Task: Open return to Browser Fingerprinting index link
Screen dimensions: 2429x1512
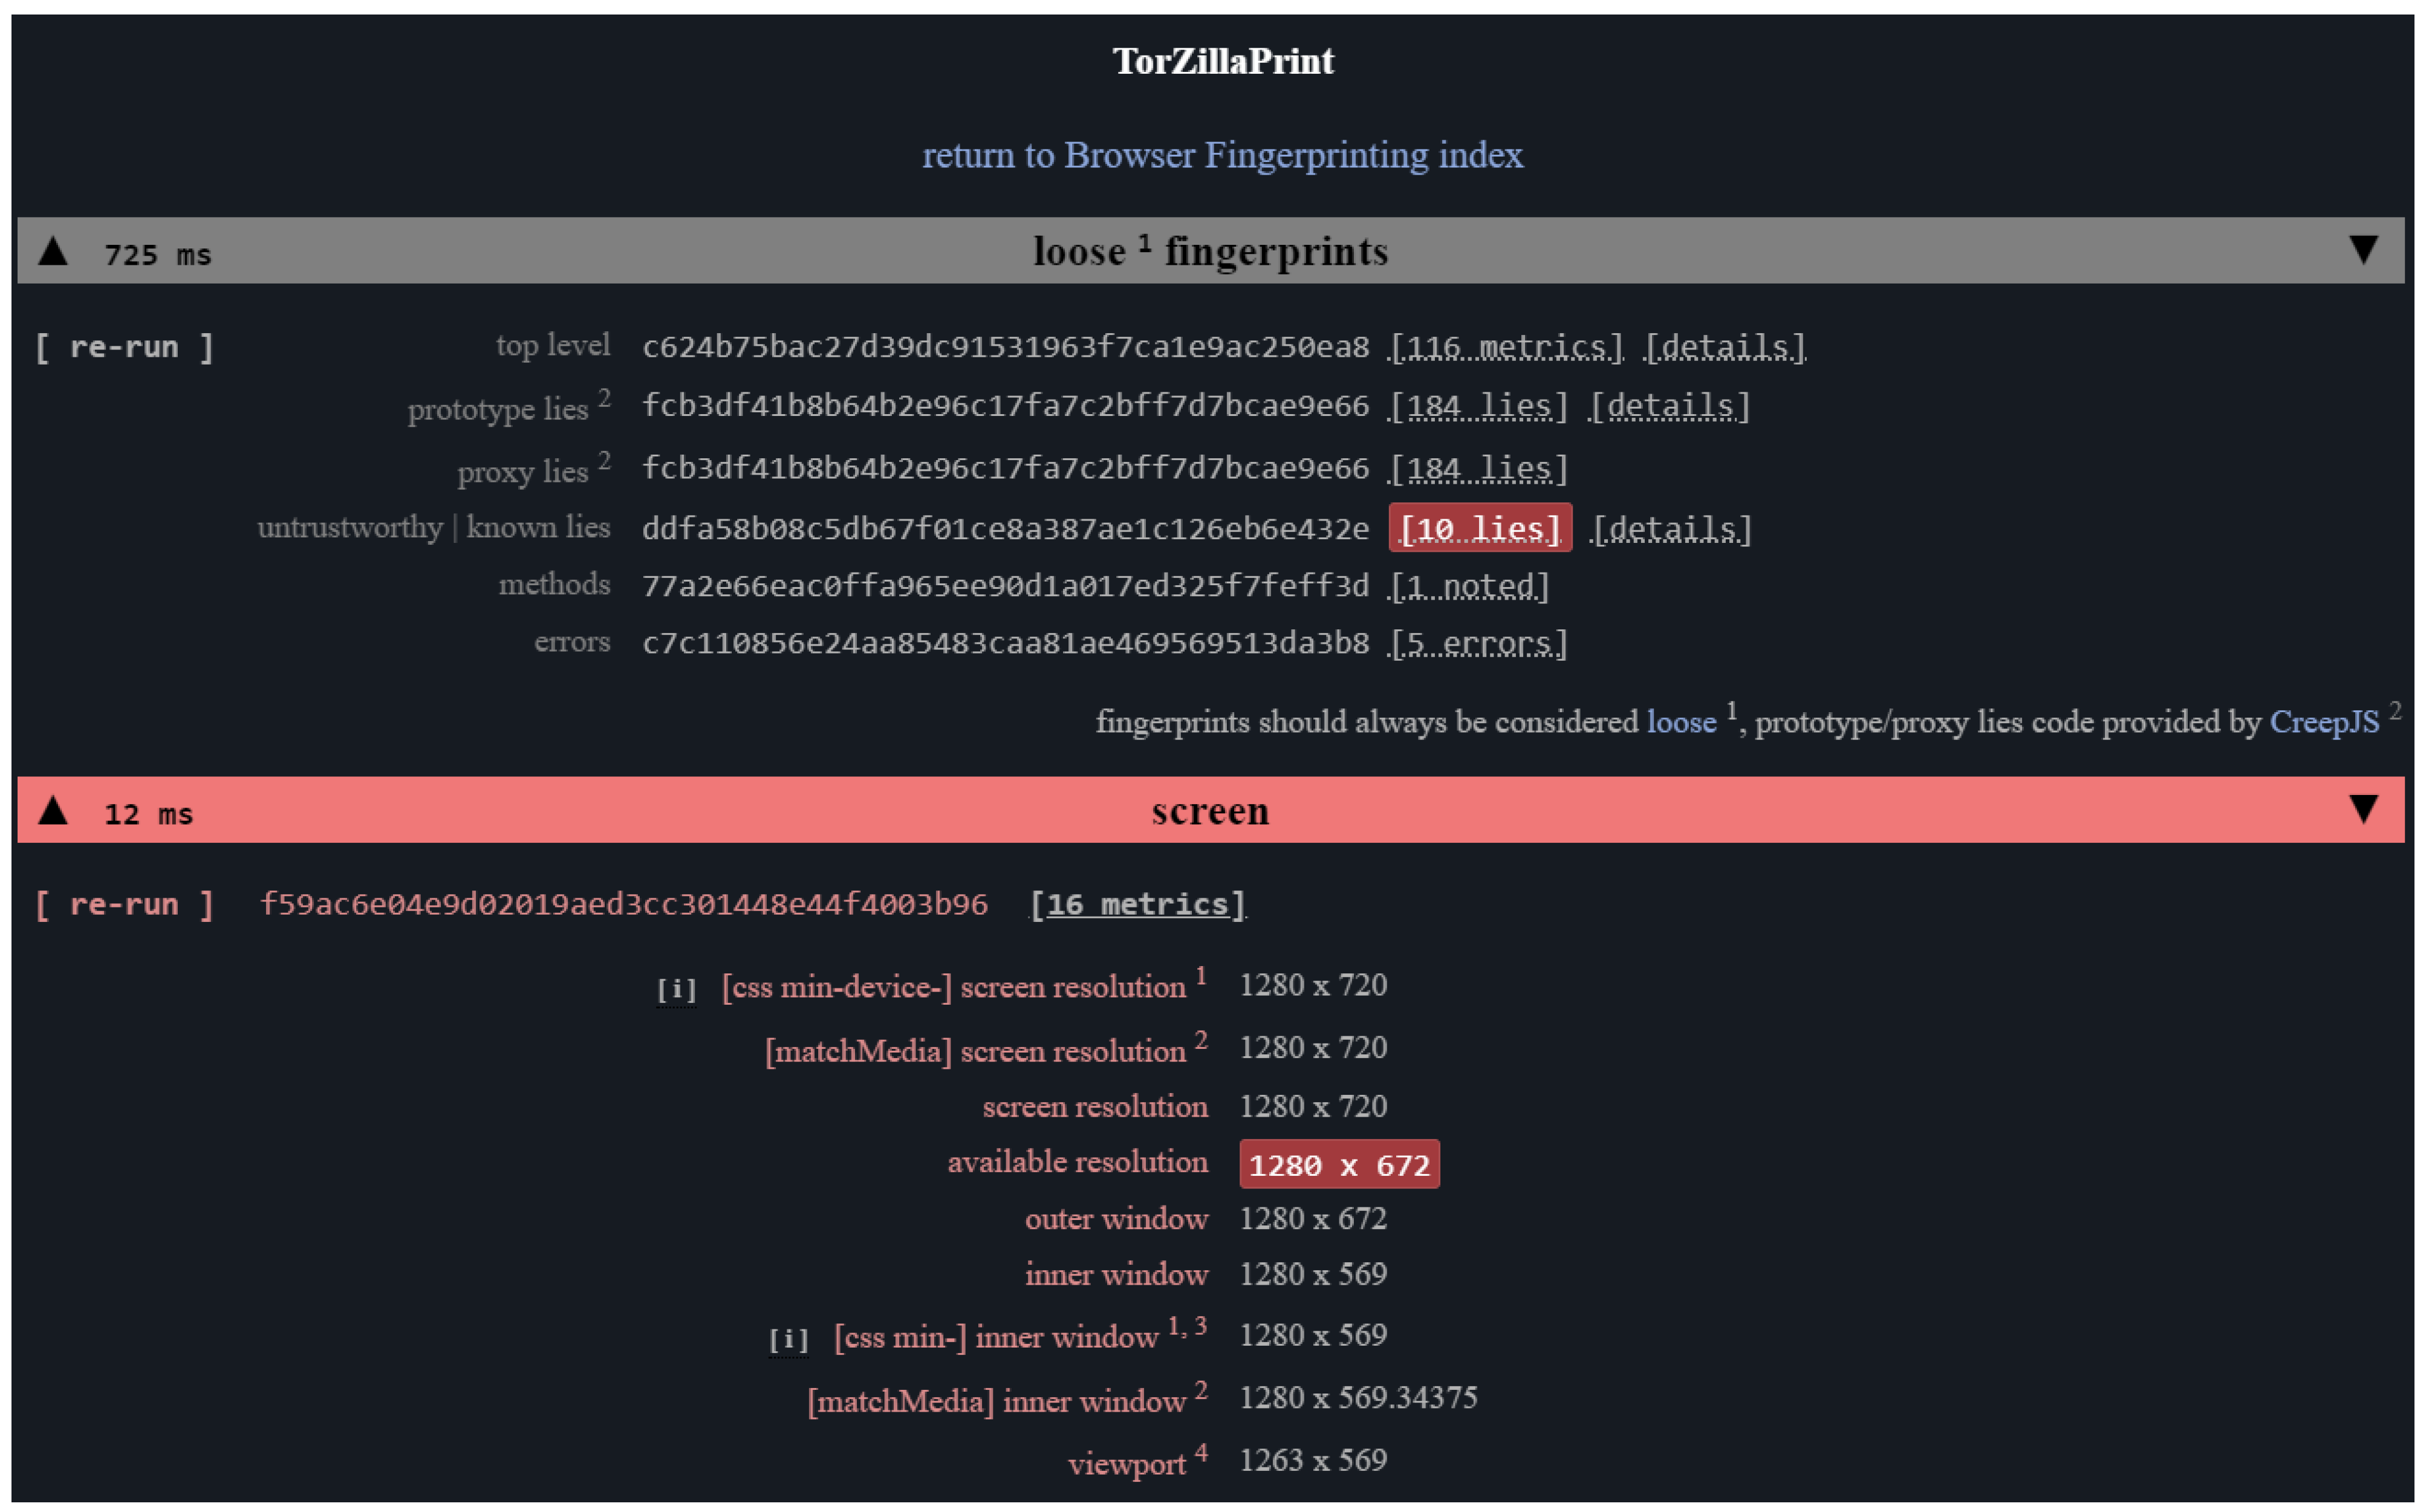Action: (1222, 155)
